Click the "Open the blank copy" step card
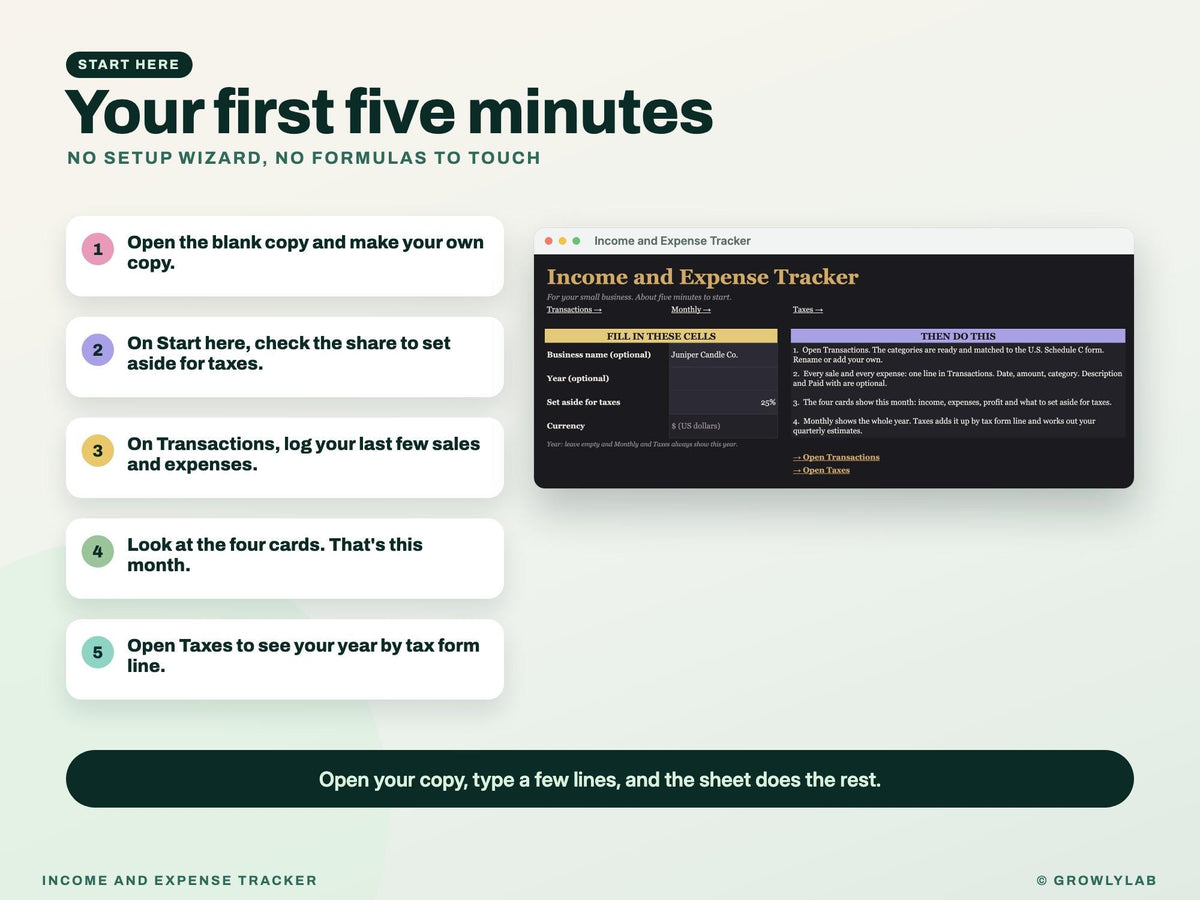1200x900 pixels. (285, 256)
